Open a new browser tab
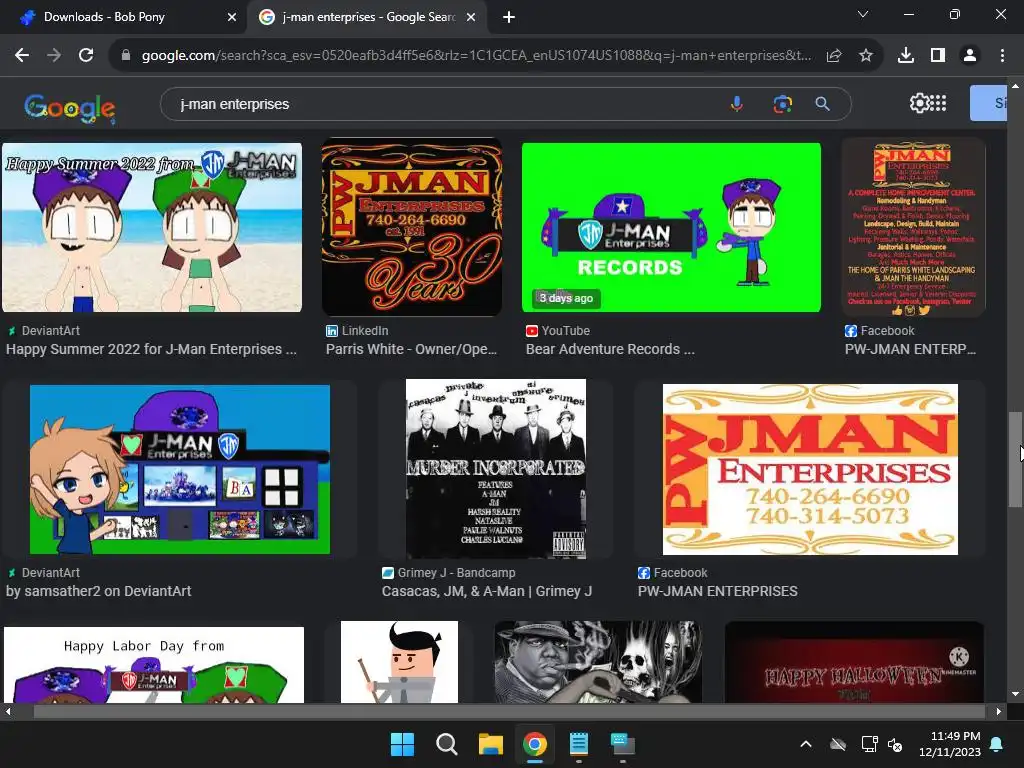 coord(509,17)
